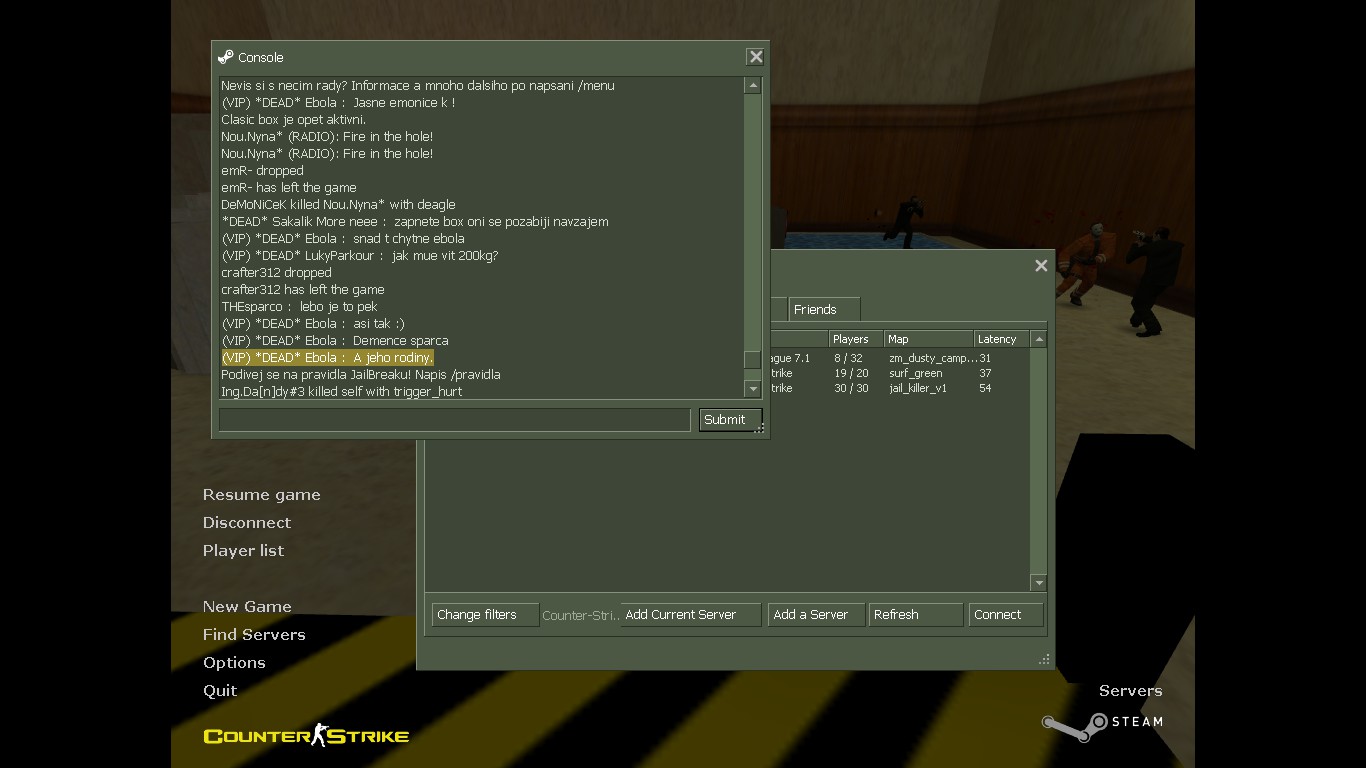1366x768 pixels.
Task: Click latency value 54
Action: (x=985, y=388)
